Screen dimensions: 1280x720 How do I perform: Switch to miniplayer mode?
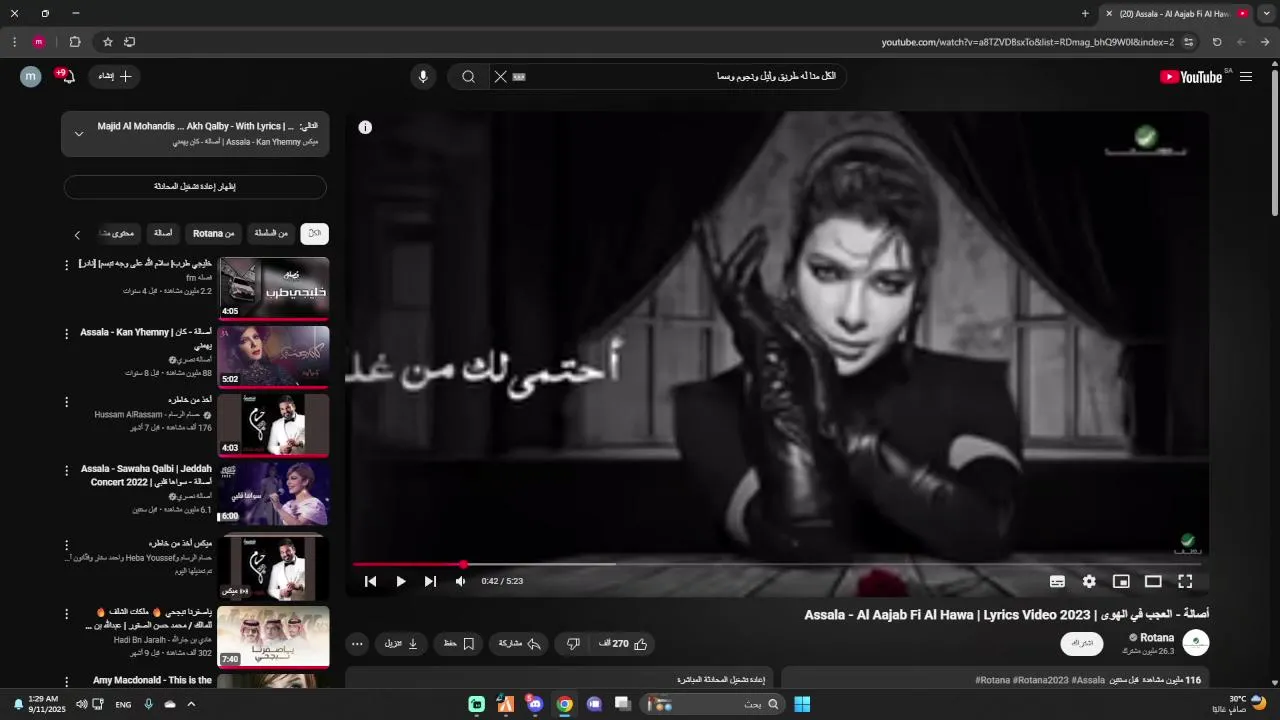click(x=1121, y=581)
